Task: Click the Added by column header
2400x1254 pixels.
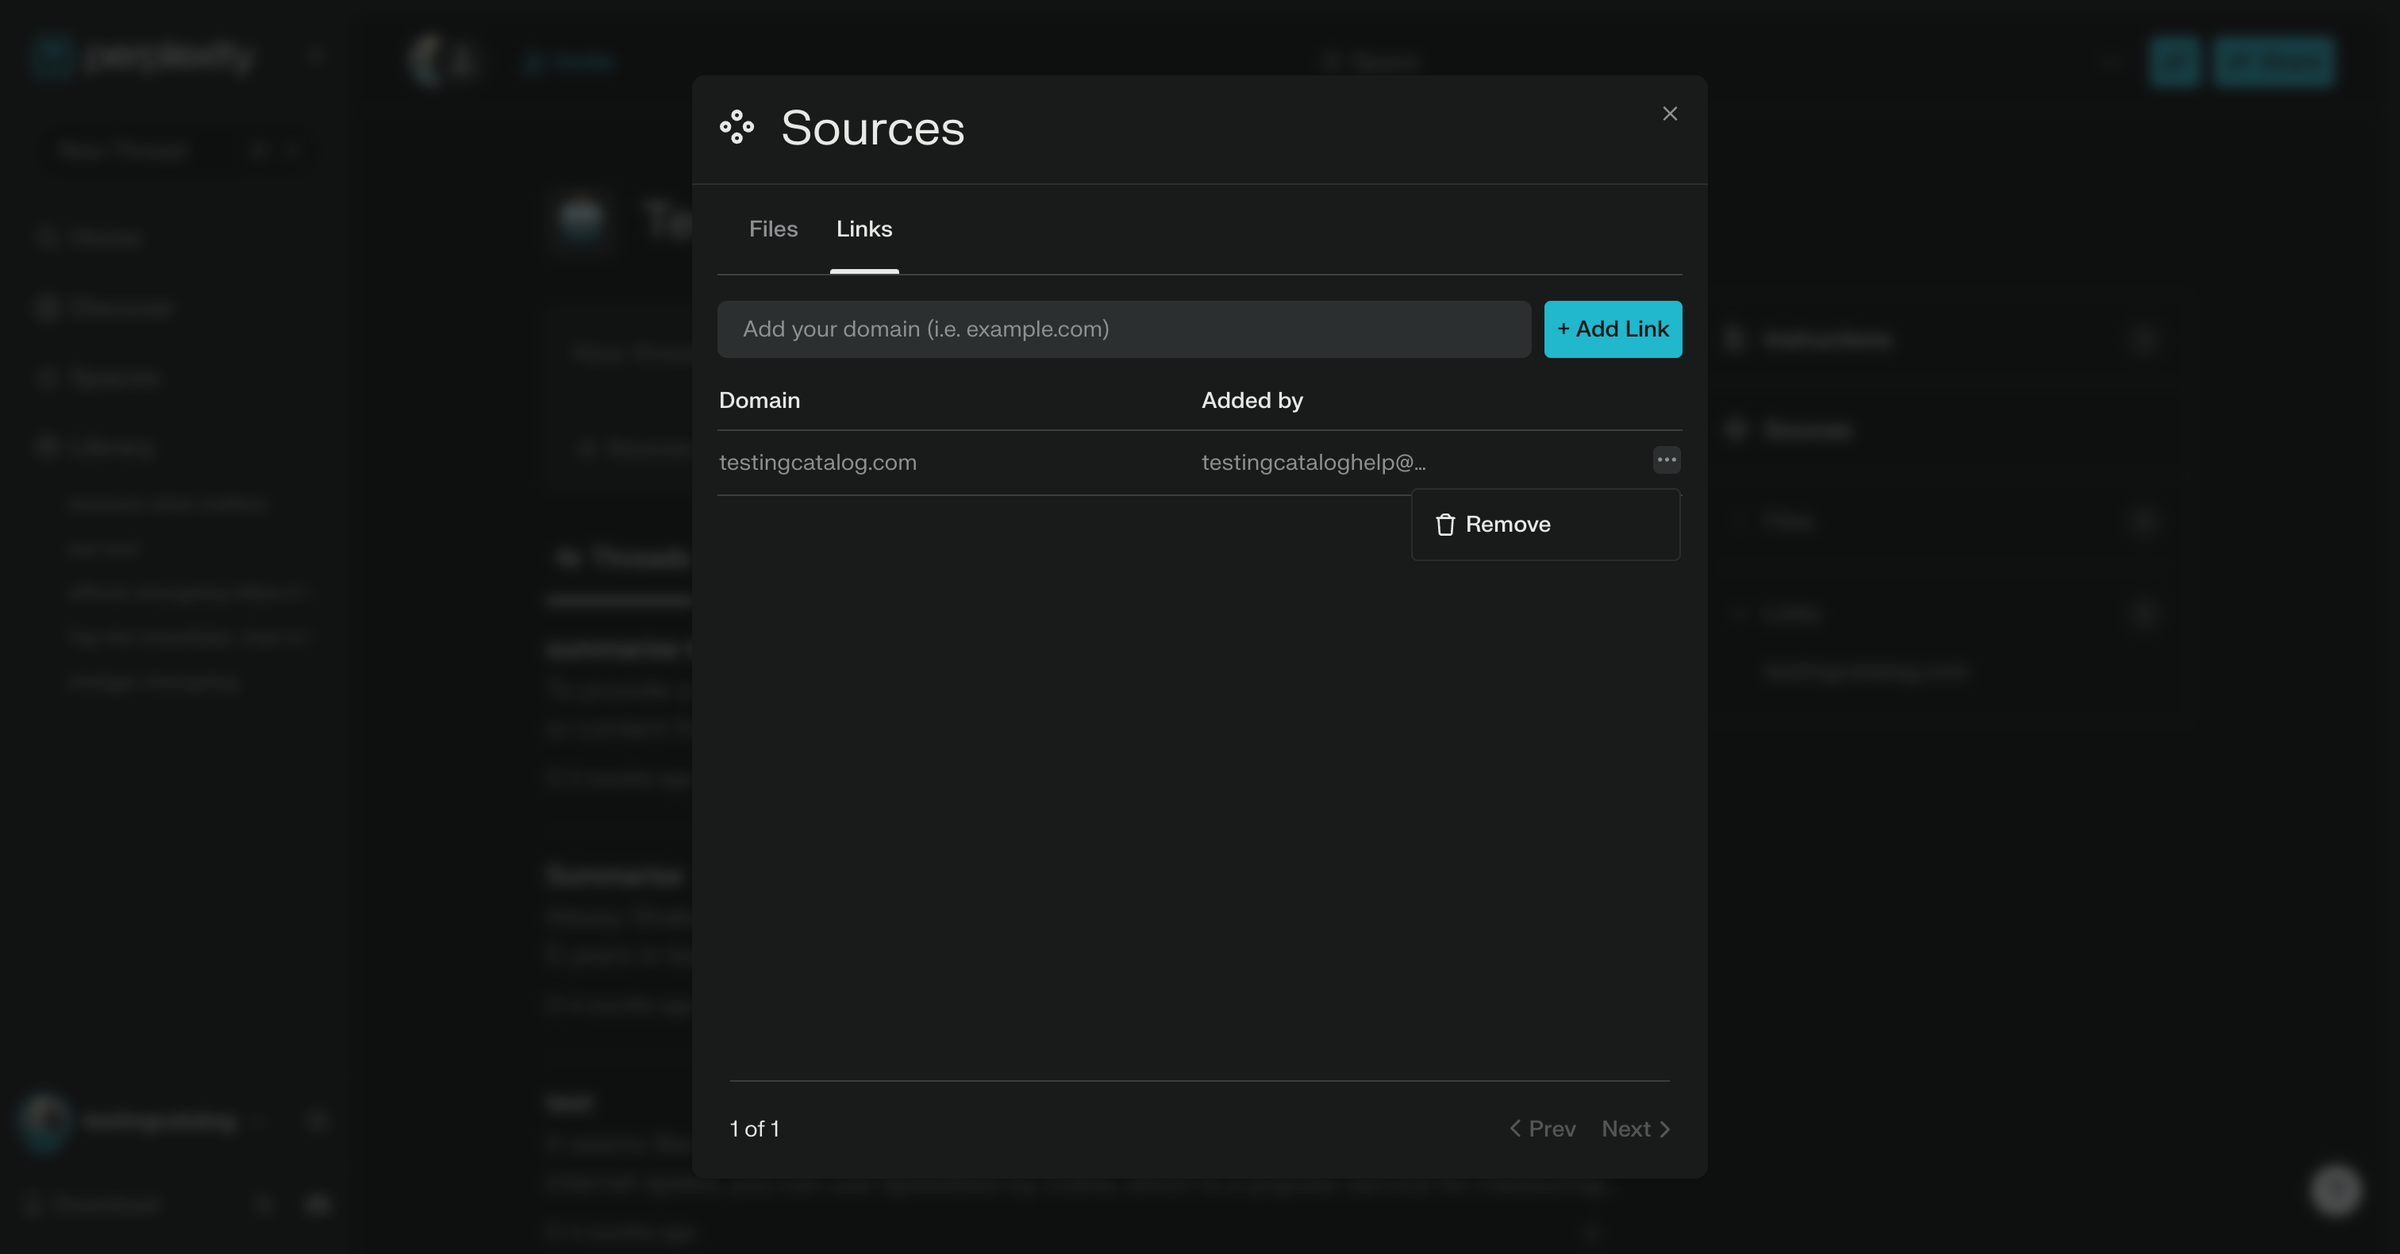Action: (1251, 400)
